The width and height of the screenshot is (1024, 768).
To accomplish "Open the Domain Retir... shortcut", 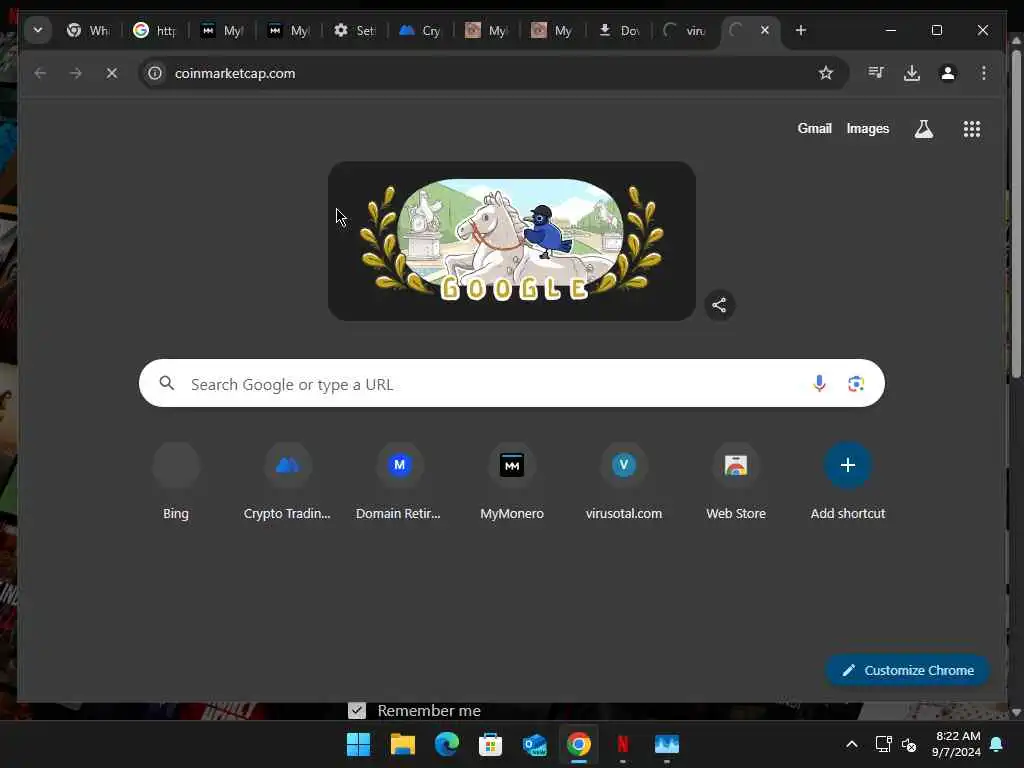I will click(399, 482).
